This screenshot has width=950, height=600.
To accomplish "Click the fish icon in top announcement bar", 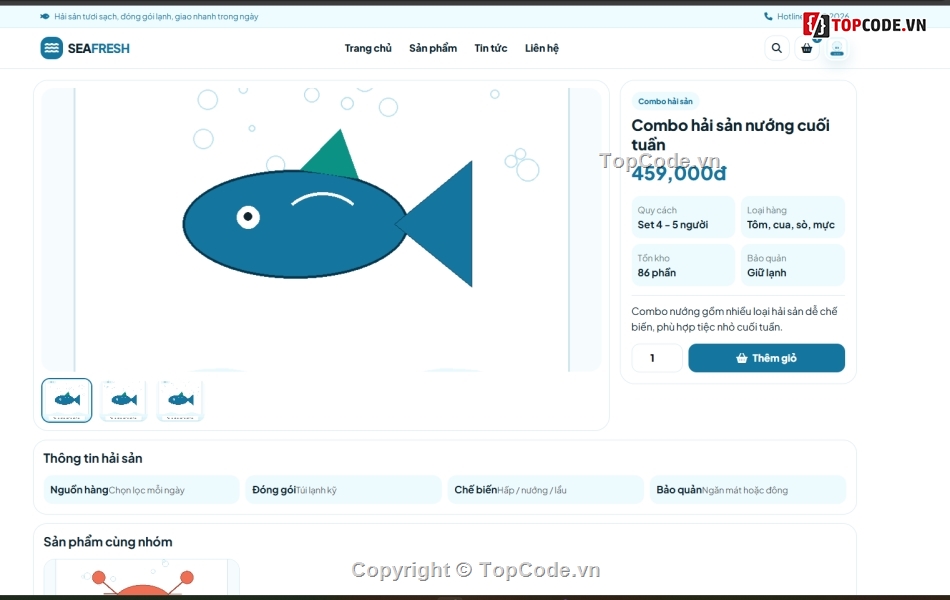I will pyautogui.click(x=44, y=16).
